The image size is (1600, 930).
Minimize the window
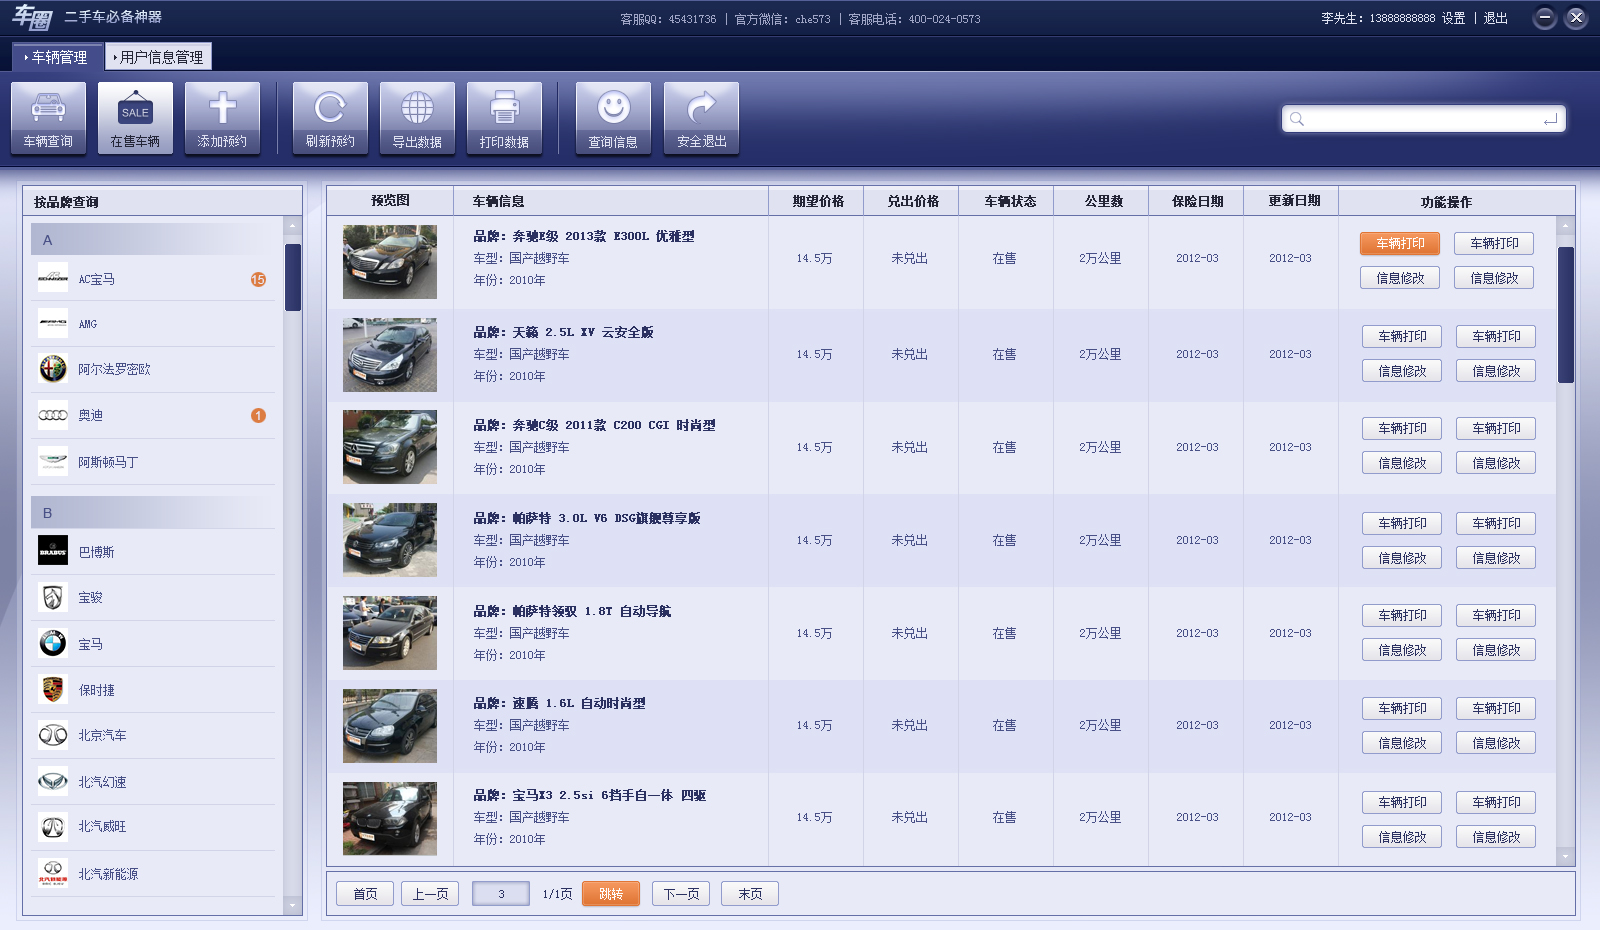coord(1544,17)
